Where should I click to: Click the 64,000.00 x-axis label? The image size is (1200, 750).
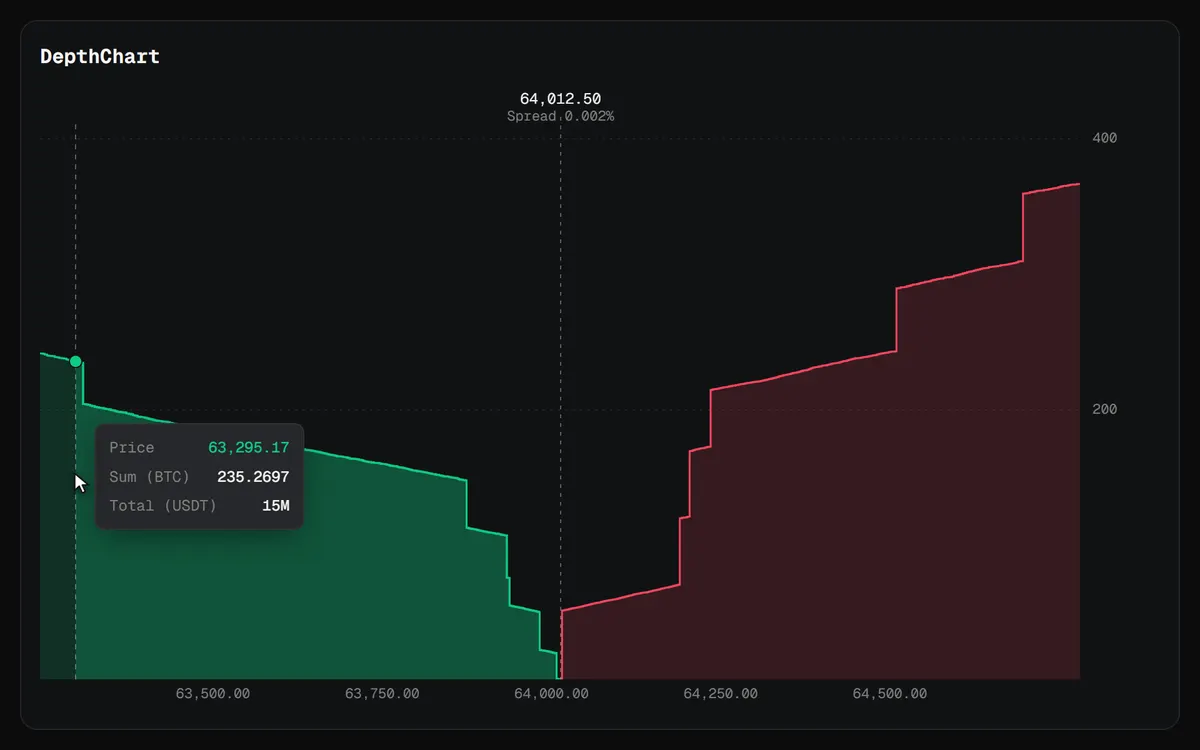(551, 694)
